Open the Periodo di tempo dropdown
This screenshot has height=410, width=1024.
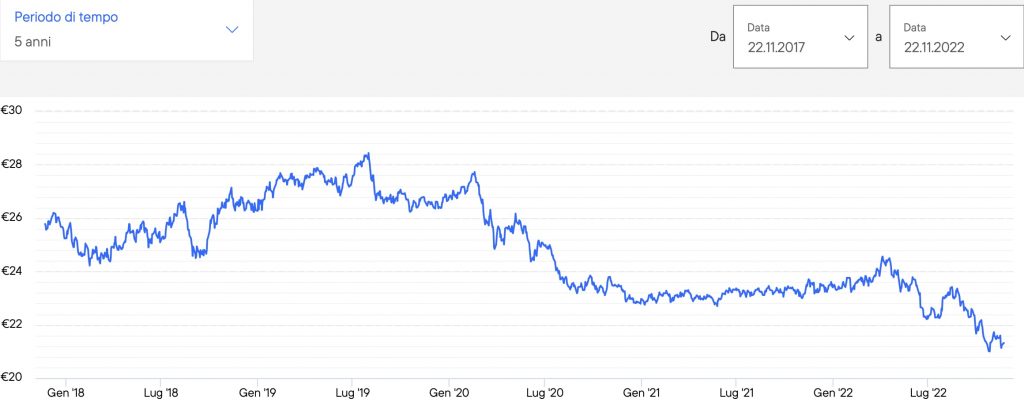click(125, 30)
